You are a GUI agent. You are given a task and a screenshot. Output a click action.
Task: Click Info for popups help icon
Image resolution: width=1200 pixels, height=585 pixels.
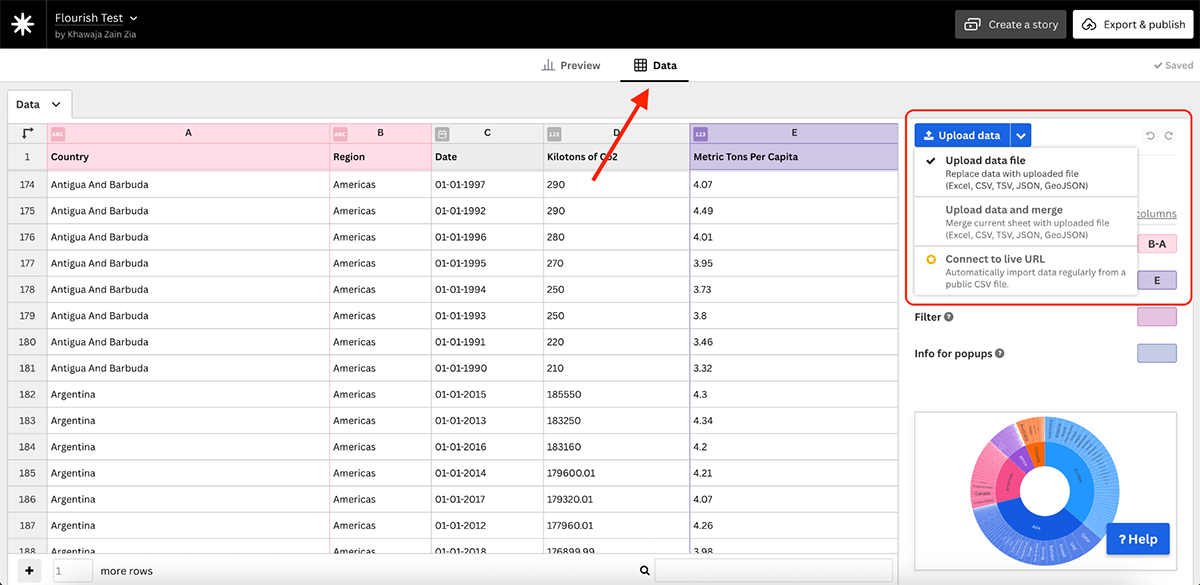tap(999, 354)
